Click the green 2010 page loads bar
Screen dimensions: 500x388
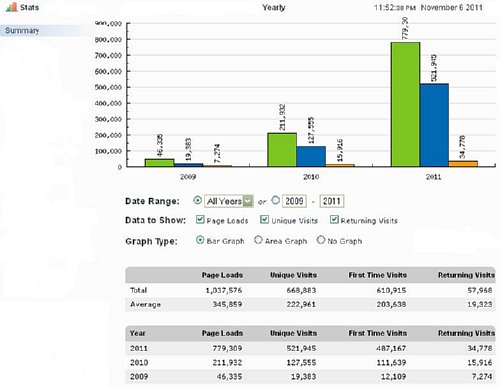tap(282, 150)
